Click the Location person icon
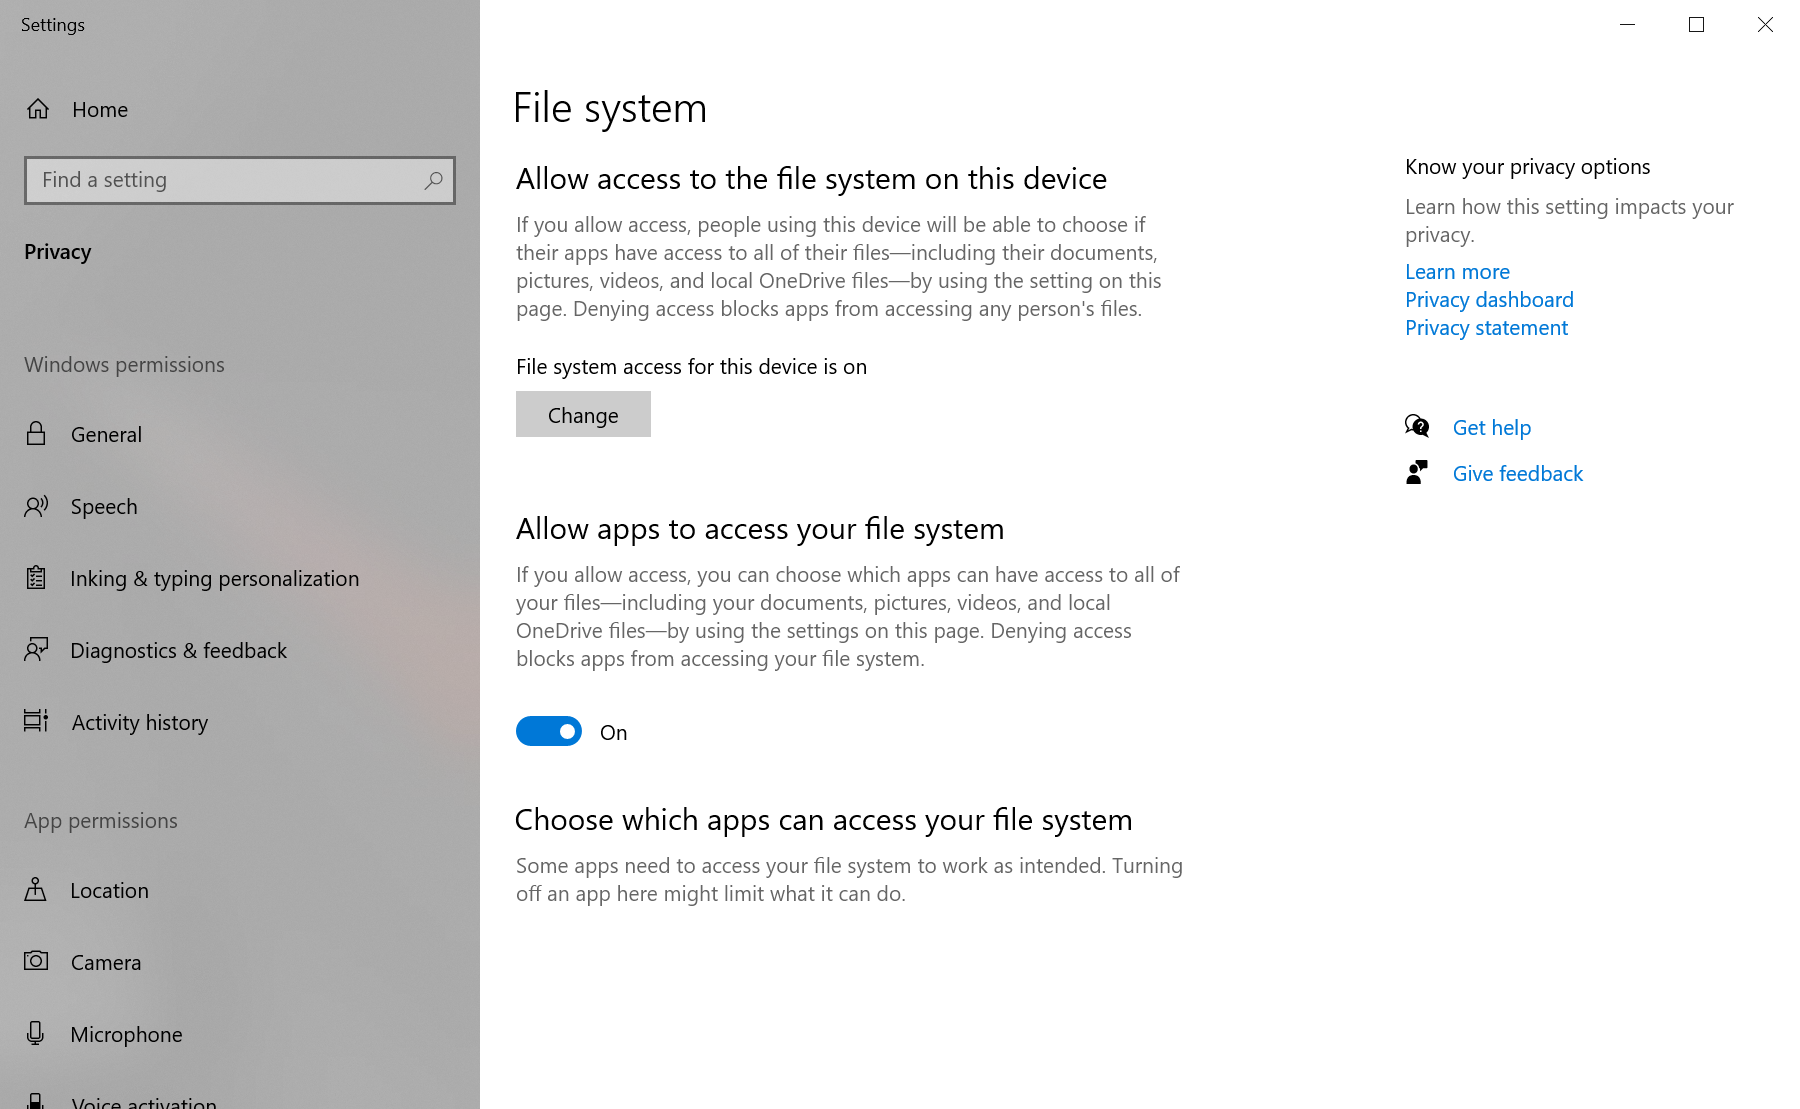Image resolution: width=1800 pixels, height=1109 pixels. click(35, 889)
